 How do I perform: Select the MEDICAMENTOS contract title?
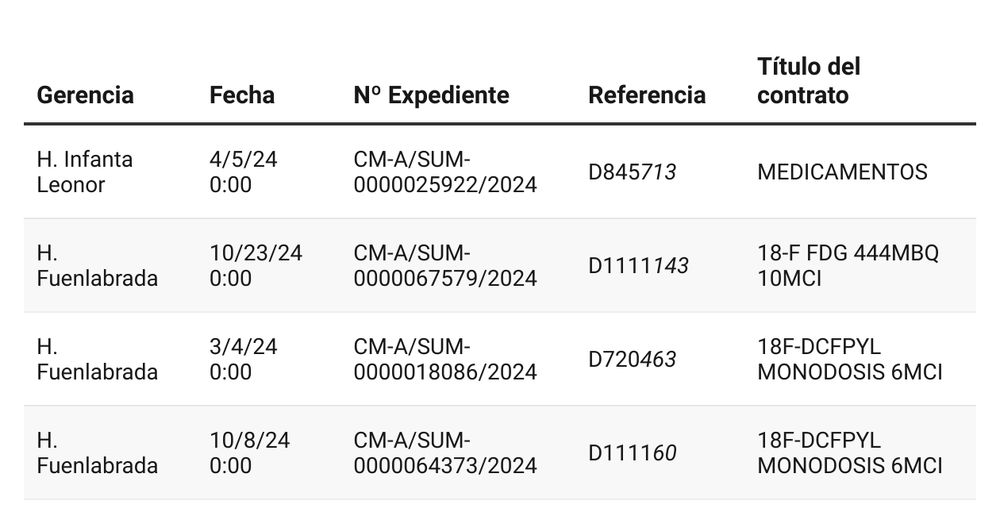tap(842, 172)
